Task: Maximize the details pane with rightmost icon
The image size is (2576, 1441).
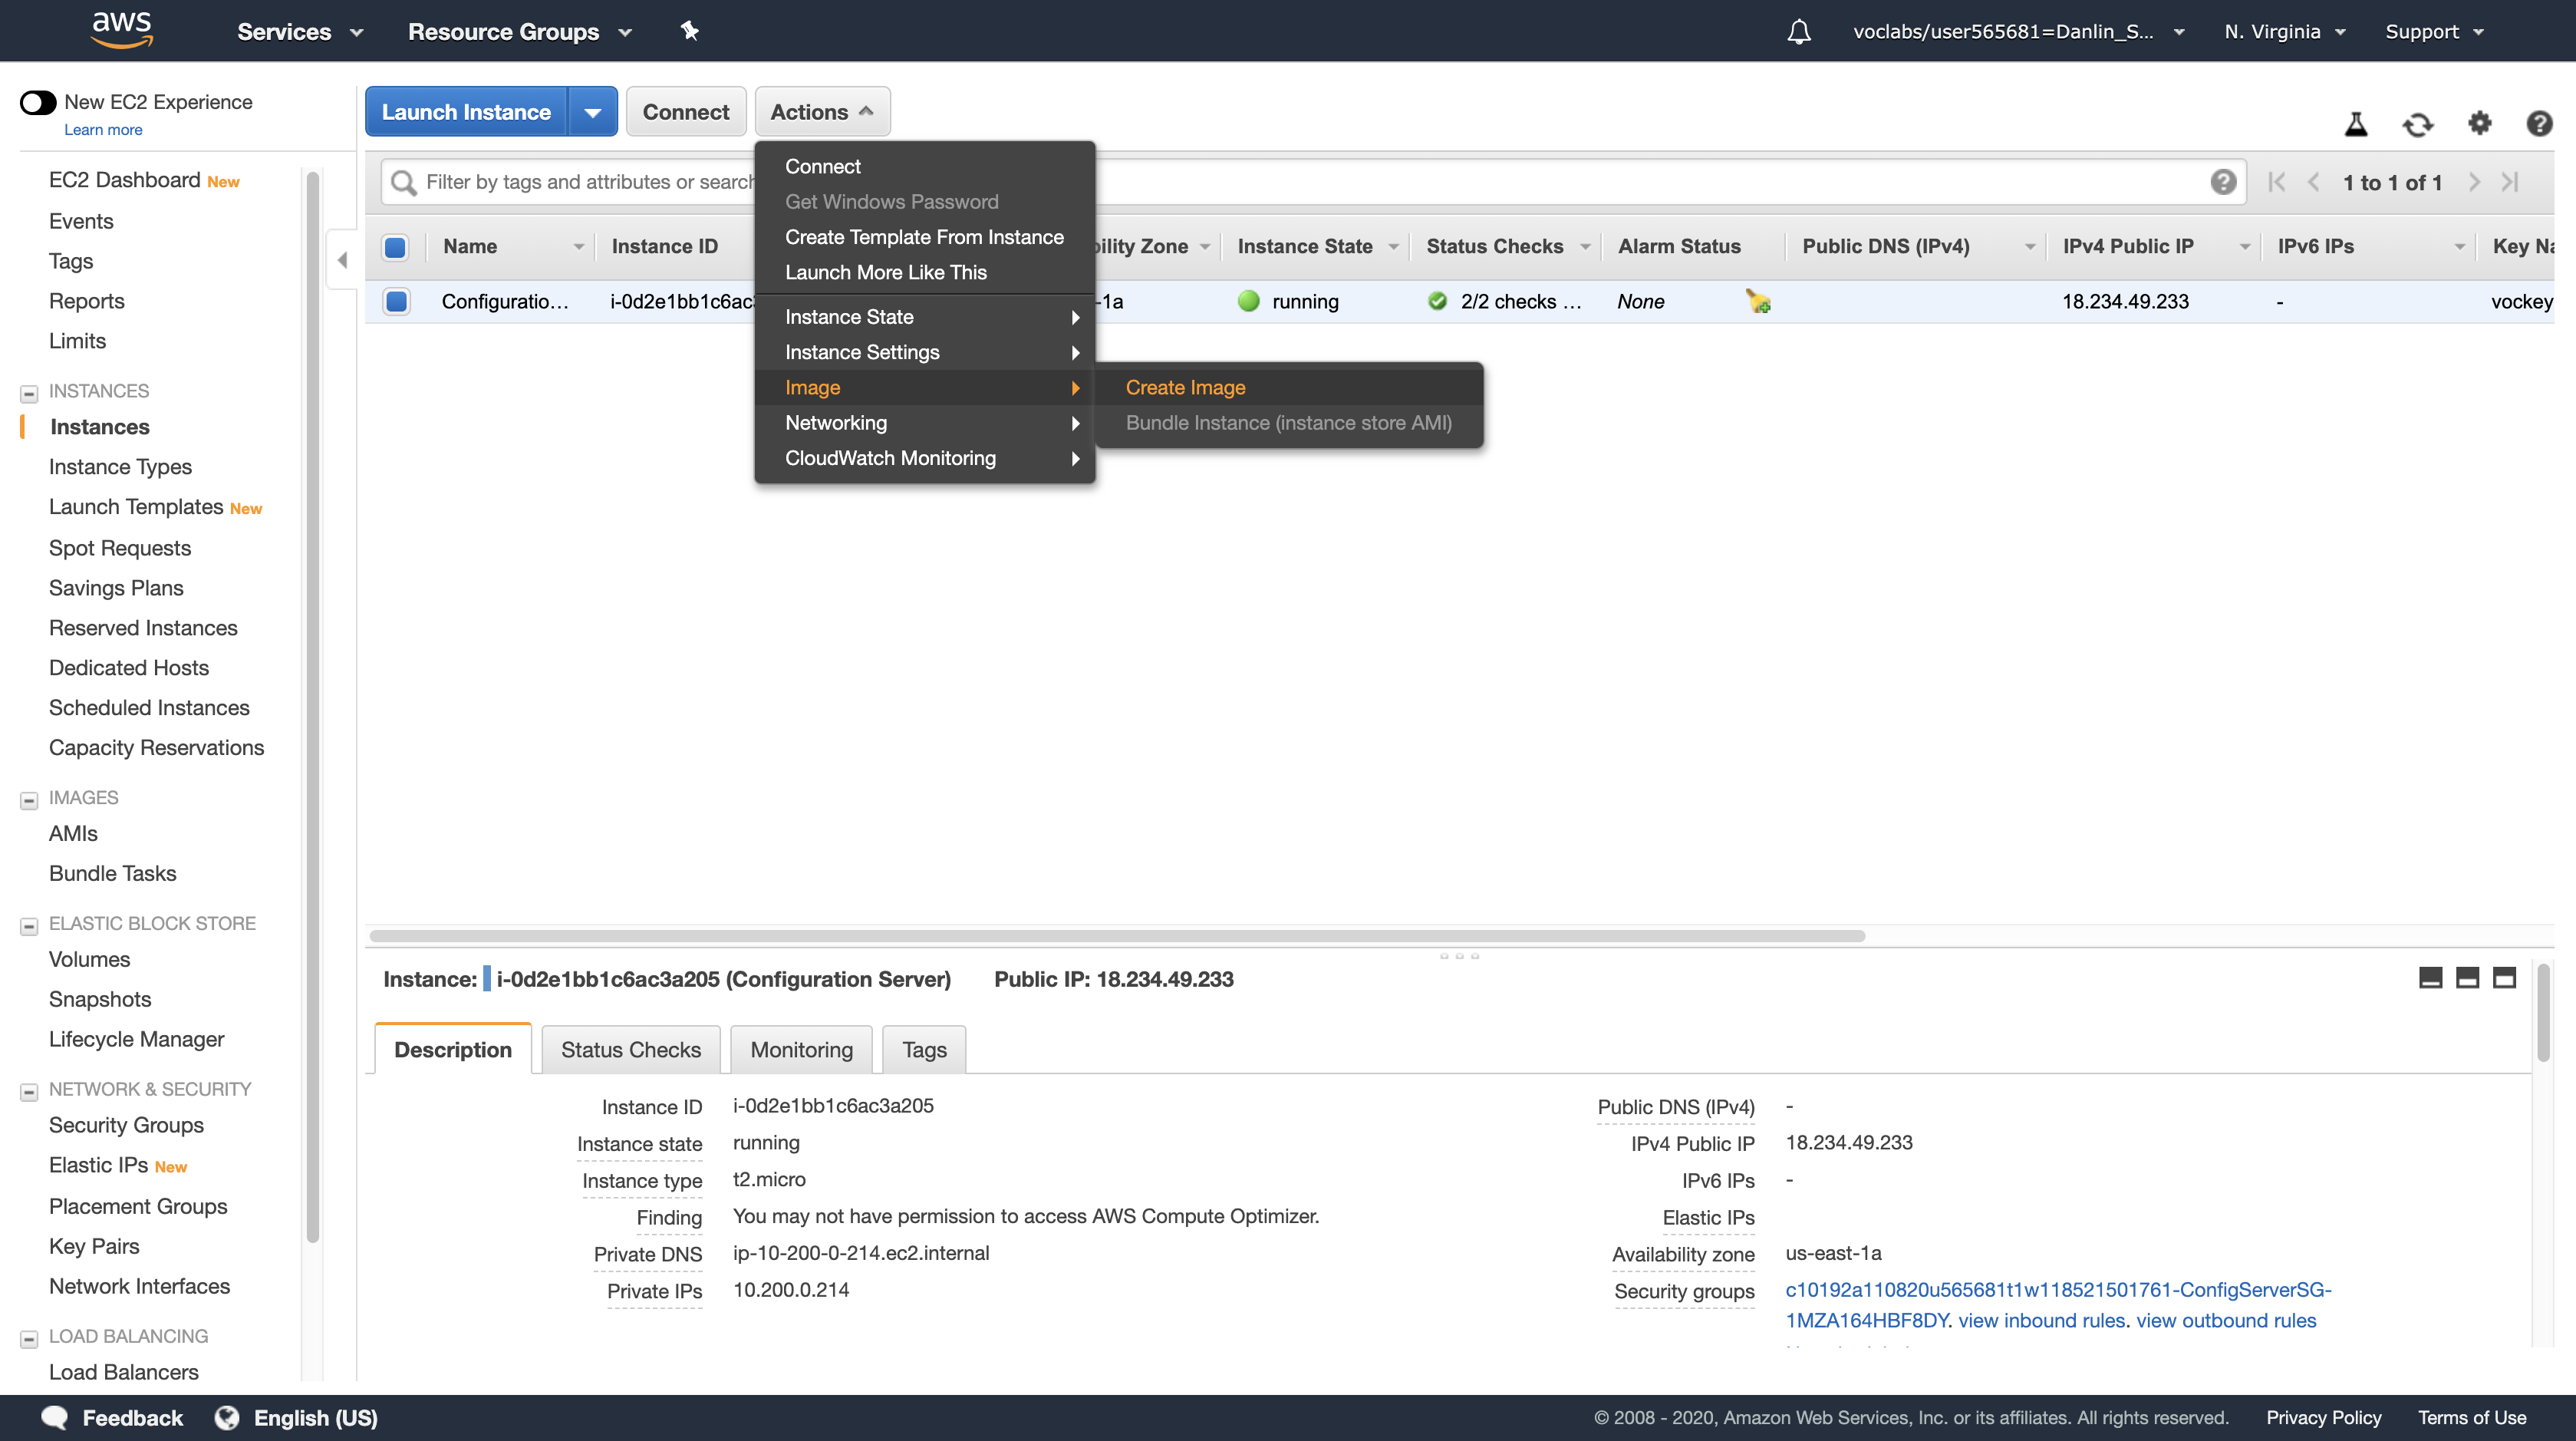Action: coord(2503,978)
